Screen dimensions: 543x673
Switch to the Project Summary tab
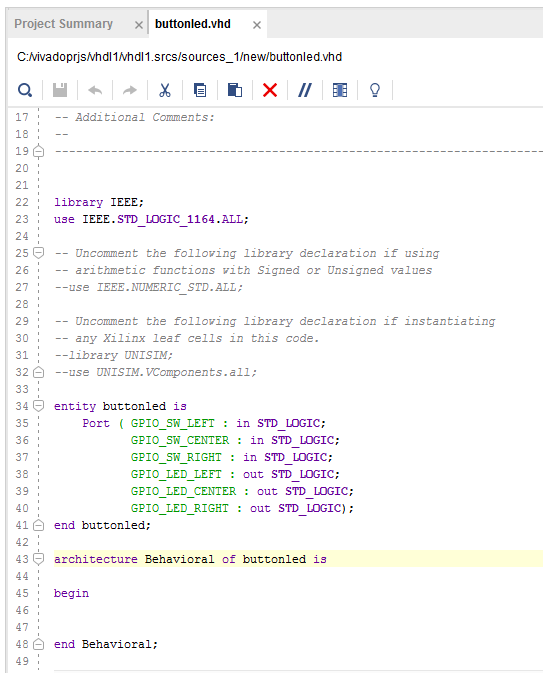[x=64, y=24]
